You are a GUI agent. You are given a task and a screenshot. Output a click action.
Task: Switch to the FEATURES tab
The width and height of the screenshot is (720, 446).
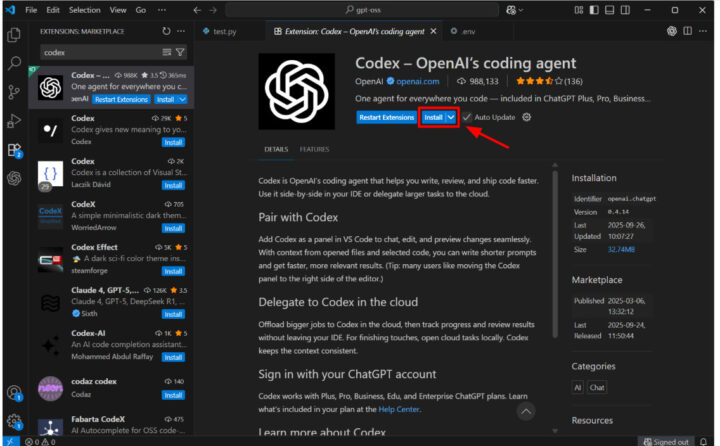314,150
